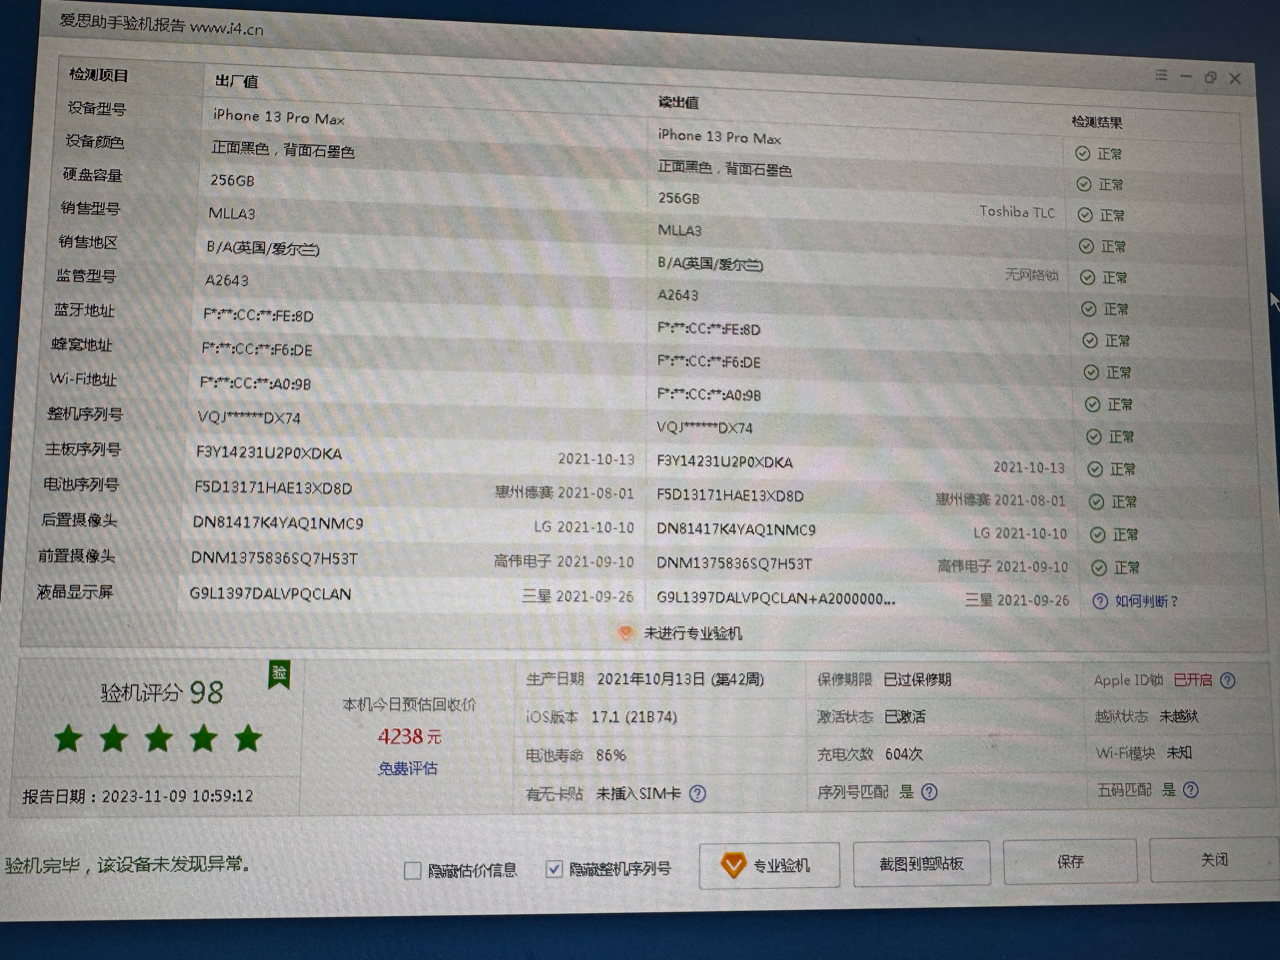Viewport: 1280px width, 960px height.
Task: Click the 保存 button
Action: click(x=1070, y=861)
